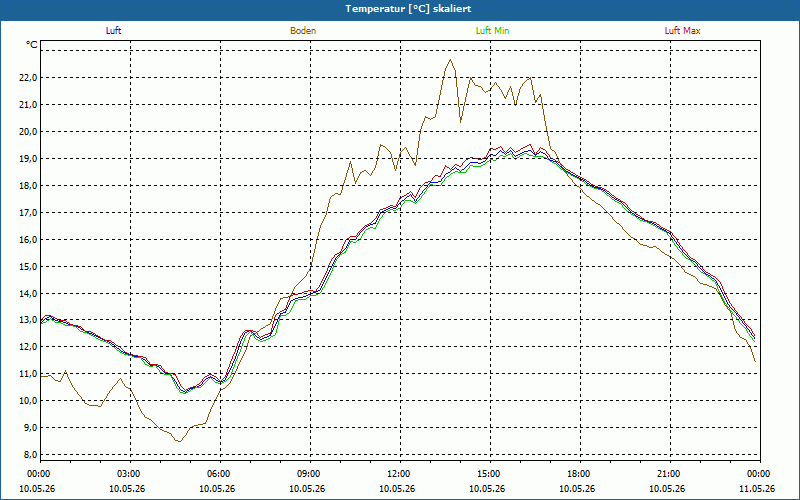Click the 18:00 time label
800x500 pixels.
580,474
